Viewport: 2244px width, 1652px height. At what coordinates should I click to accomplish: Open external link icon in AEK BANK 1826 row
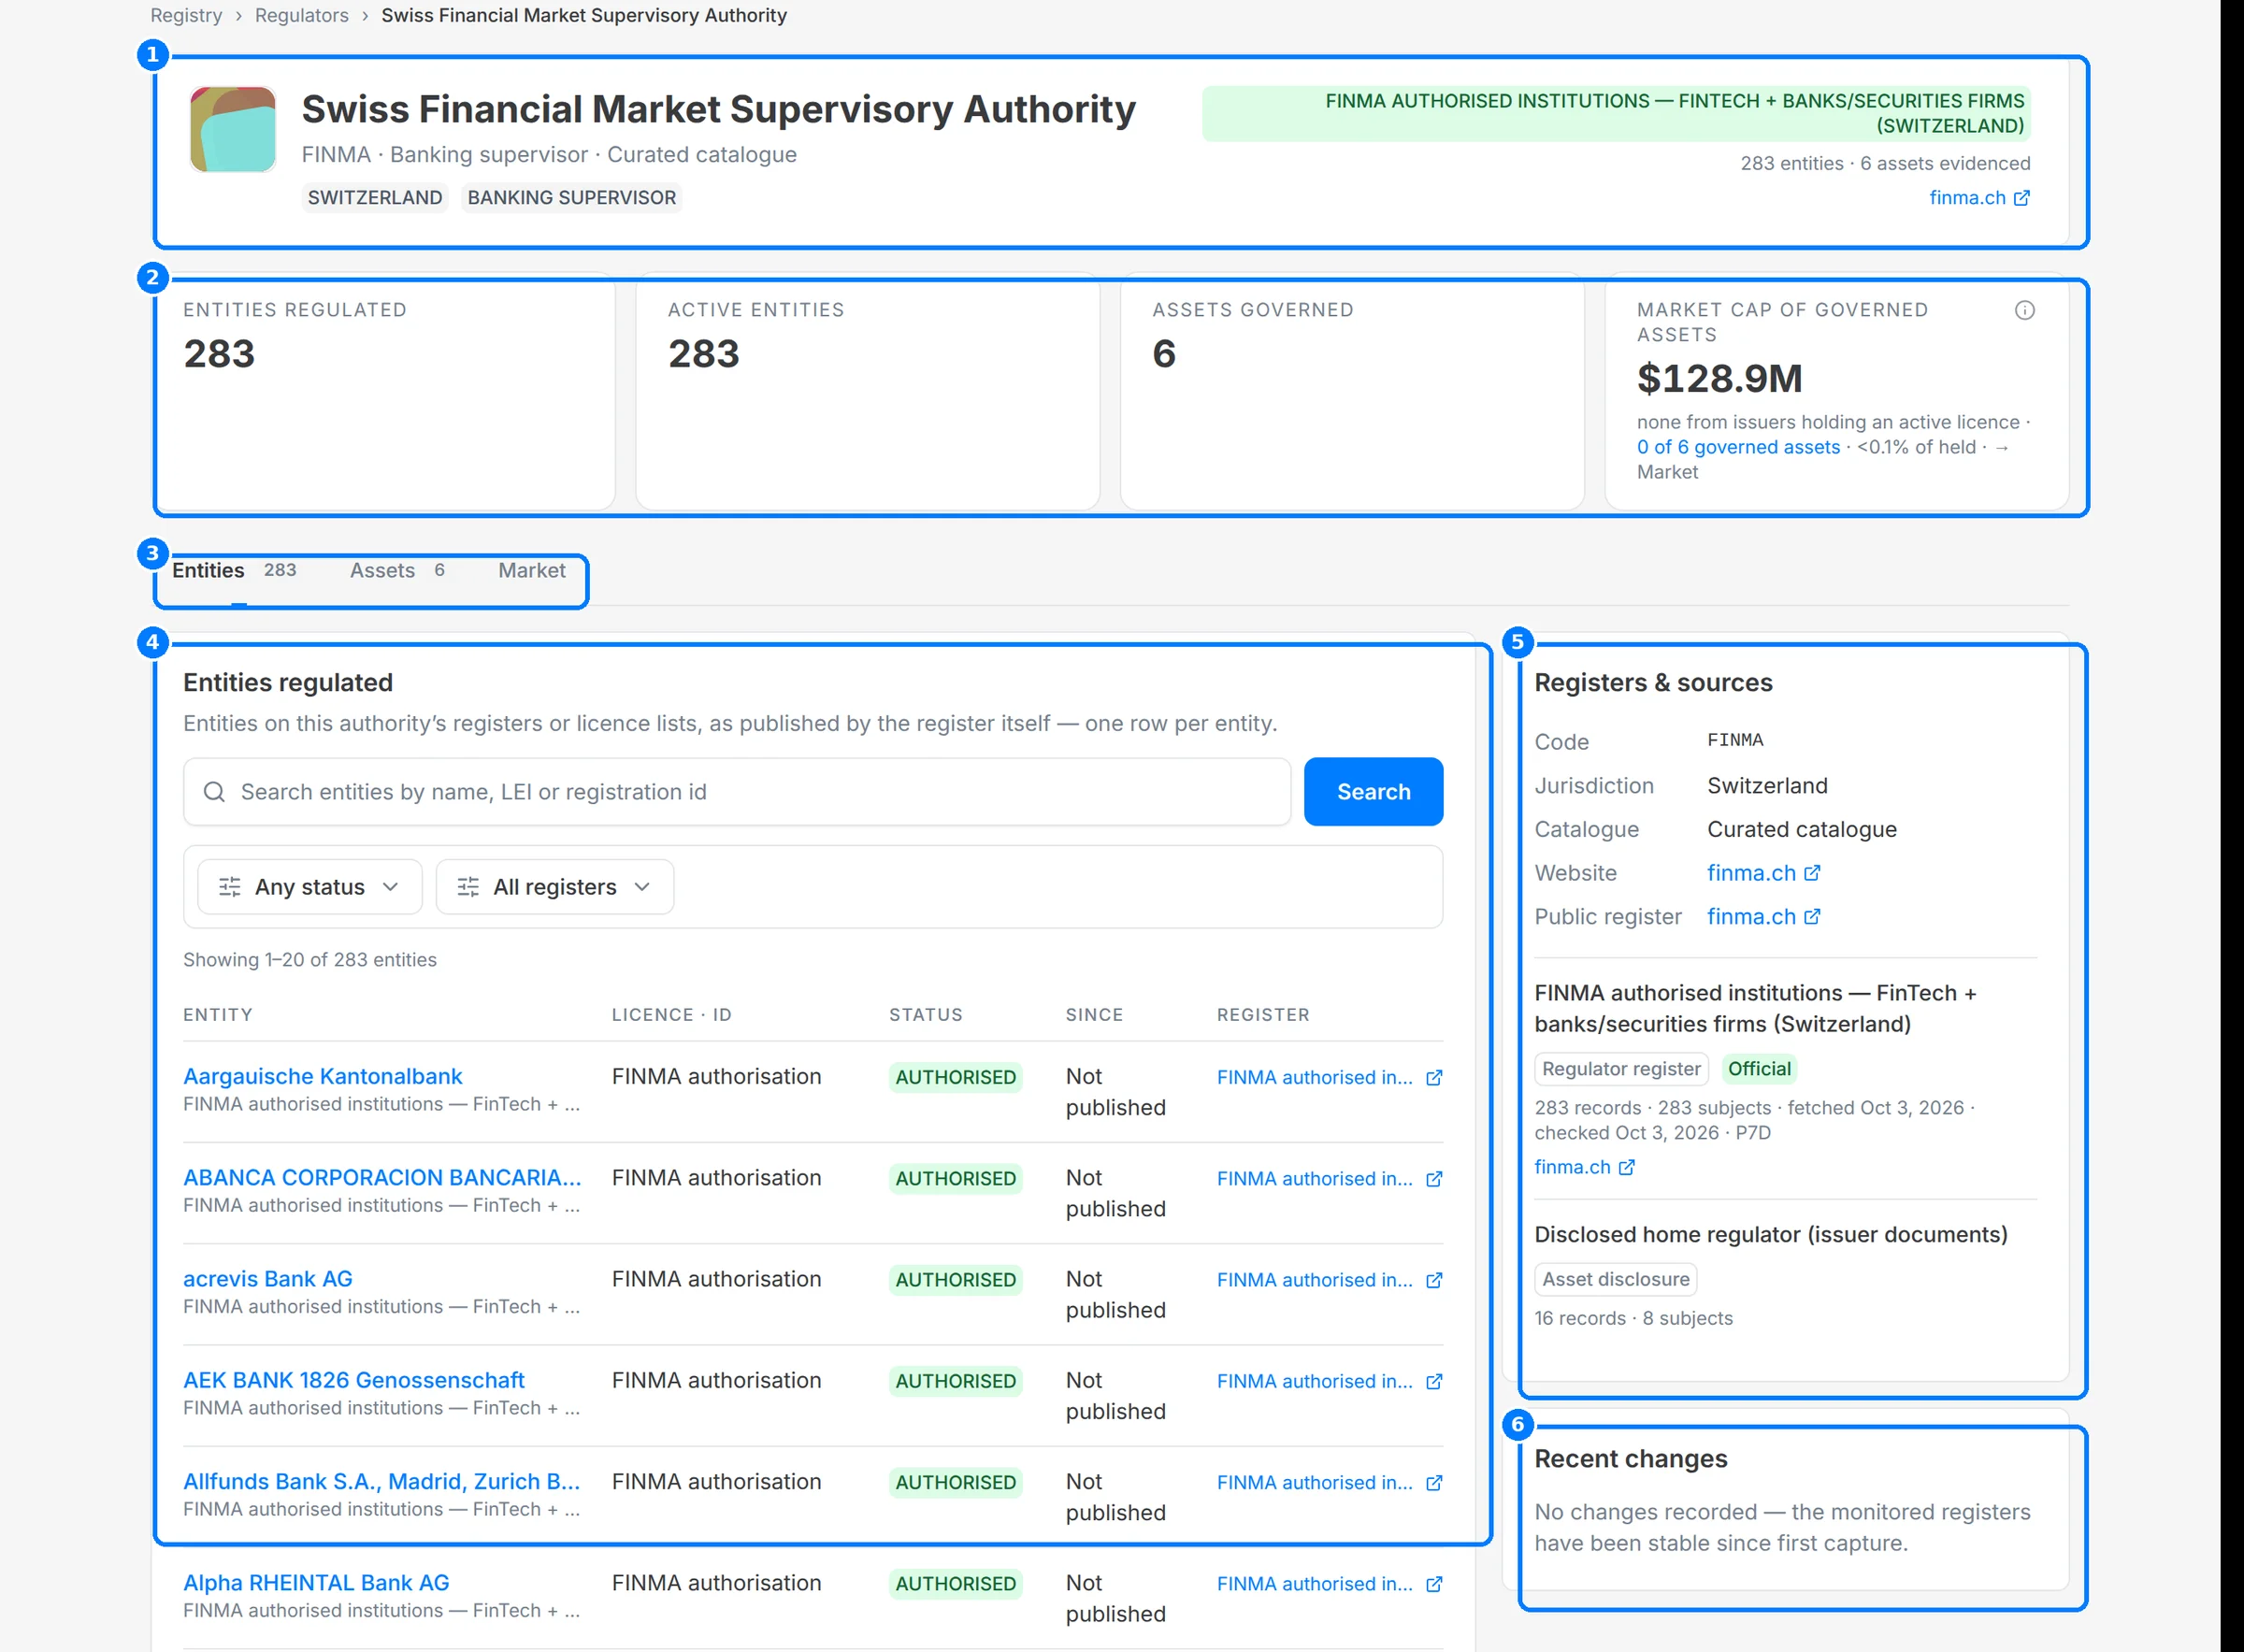[x=1434, y=1381]
